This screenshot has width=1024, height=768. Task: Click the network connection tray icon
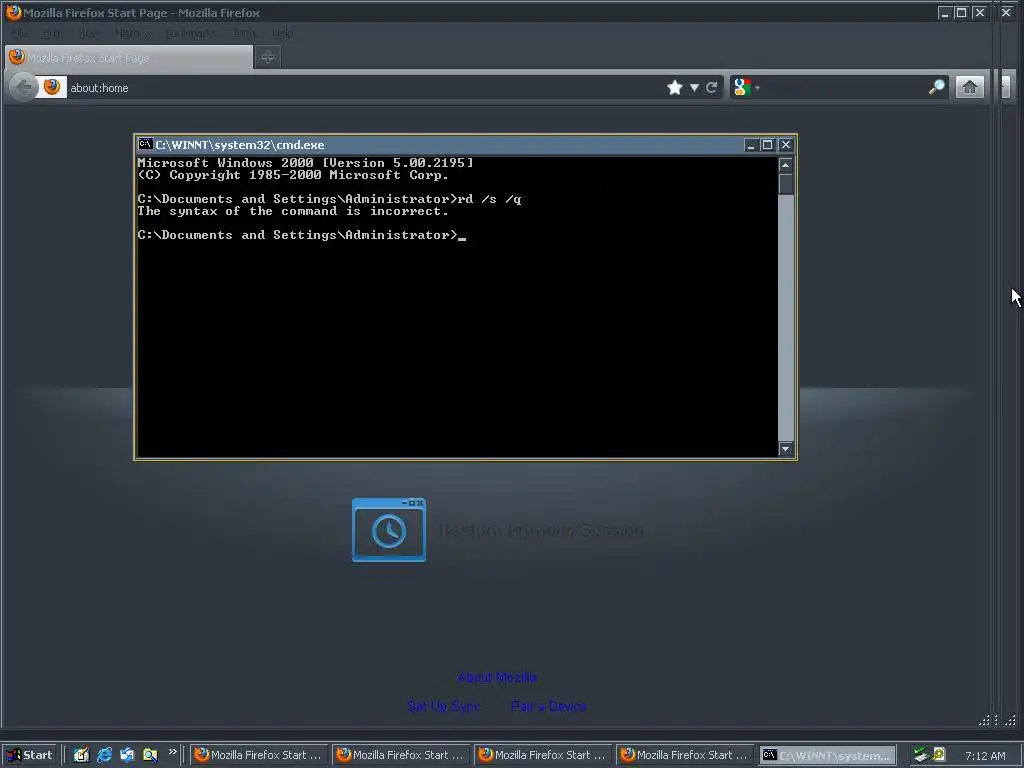click(921, 755)
